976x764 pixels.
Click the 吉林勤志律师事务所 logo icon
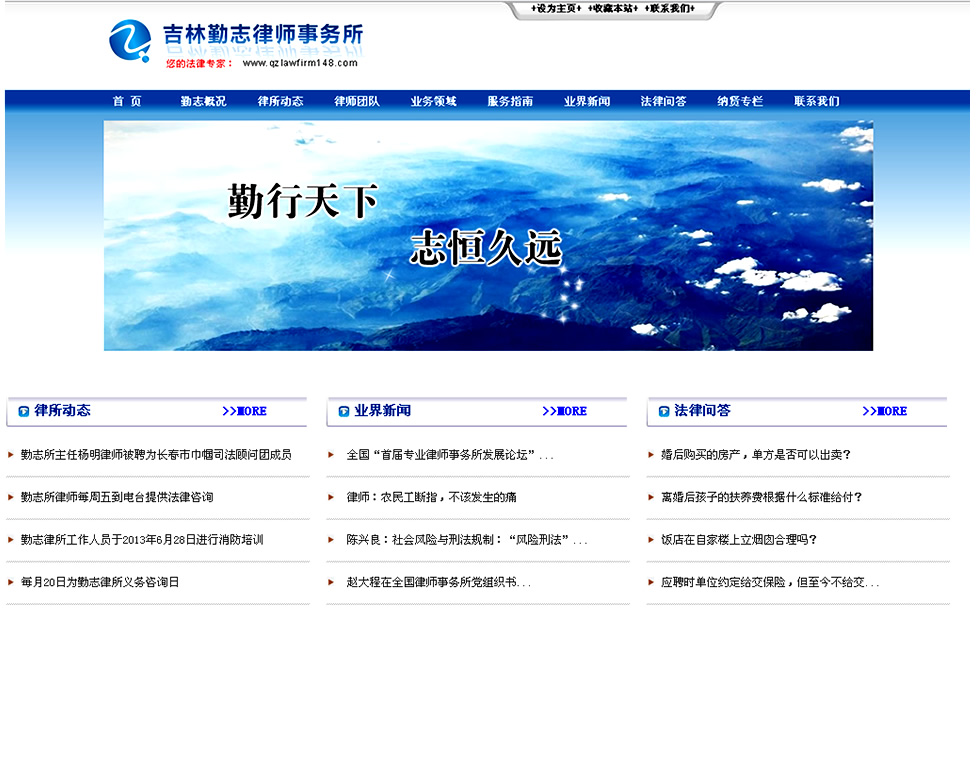coord(129,40)
